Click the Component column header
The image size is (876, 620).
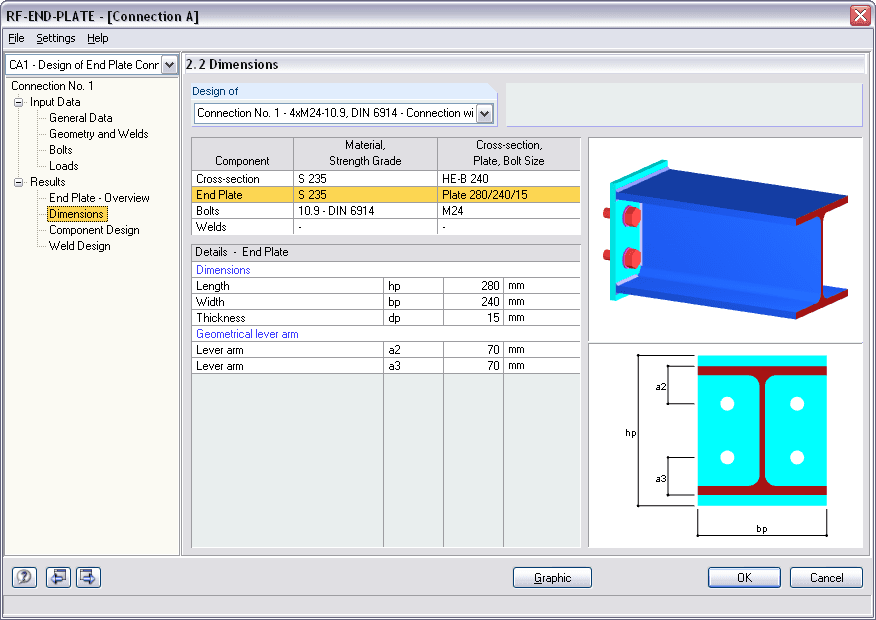[x=242, y=154]
